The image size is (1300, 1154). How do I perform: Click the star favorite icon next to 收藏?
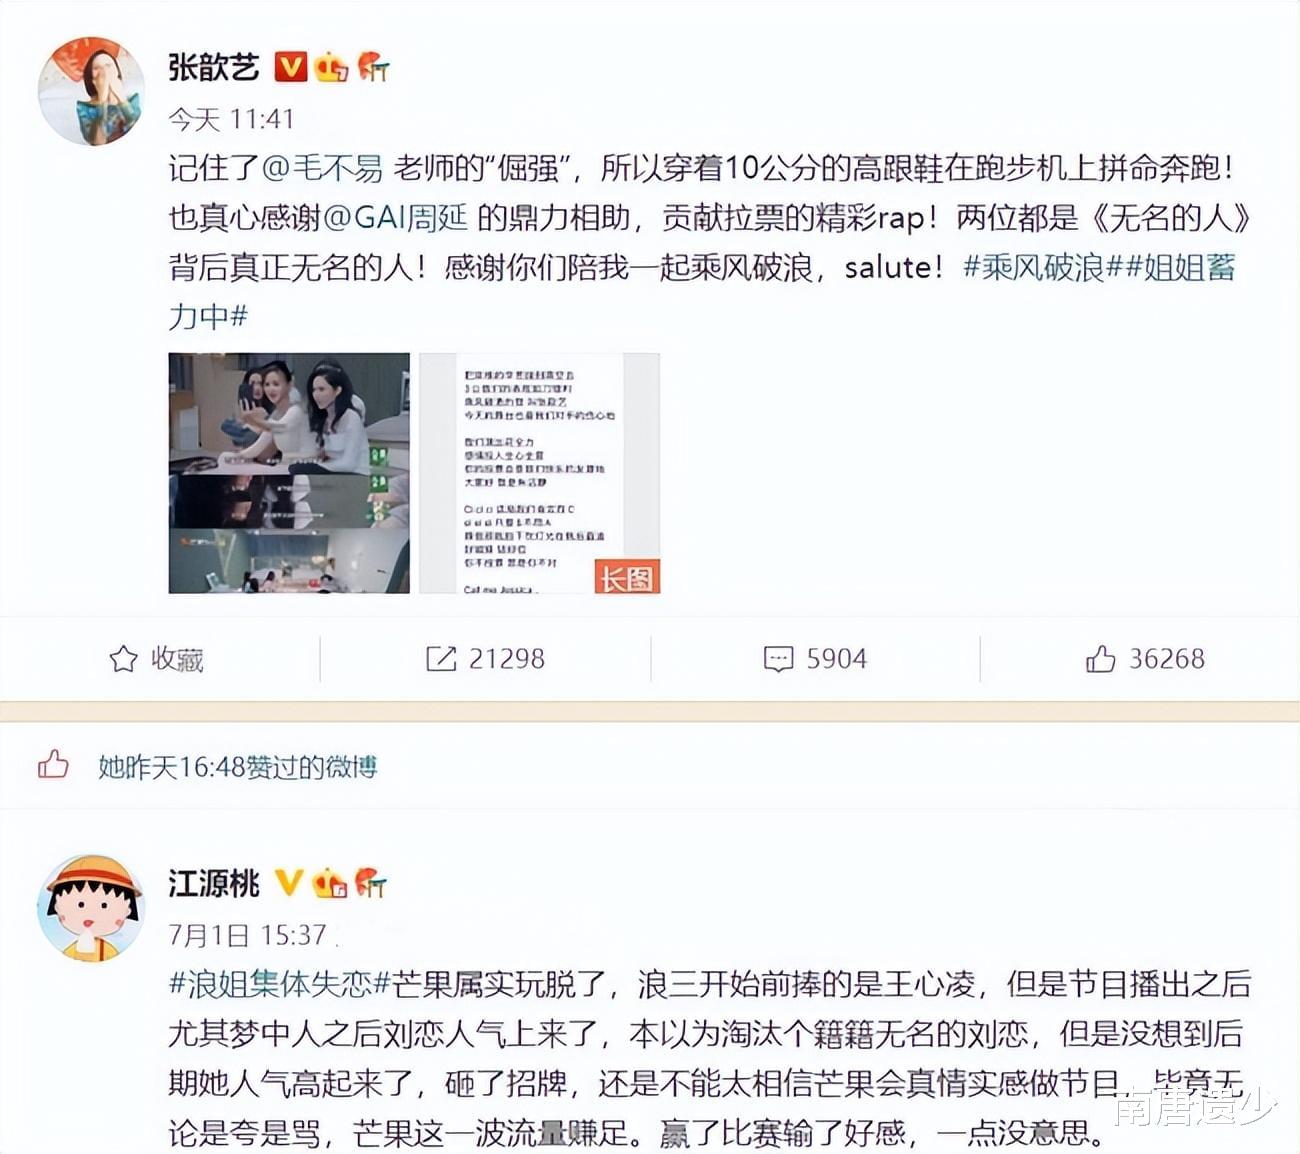[123, 659]
